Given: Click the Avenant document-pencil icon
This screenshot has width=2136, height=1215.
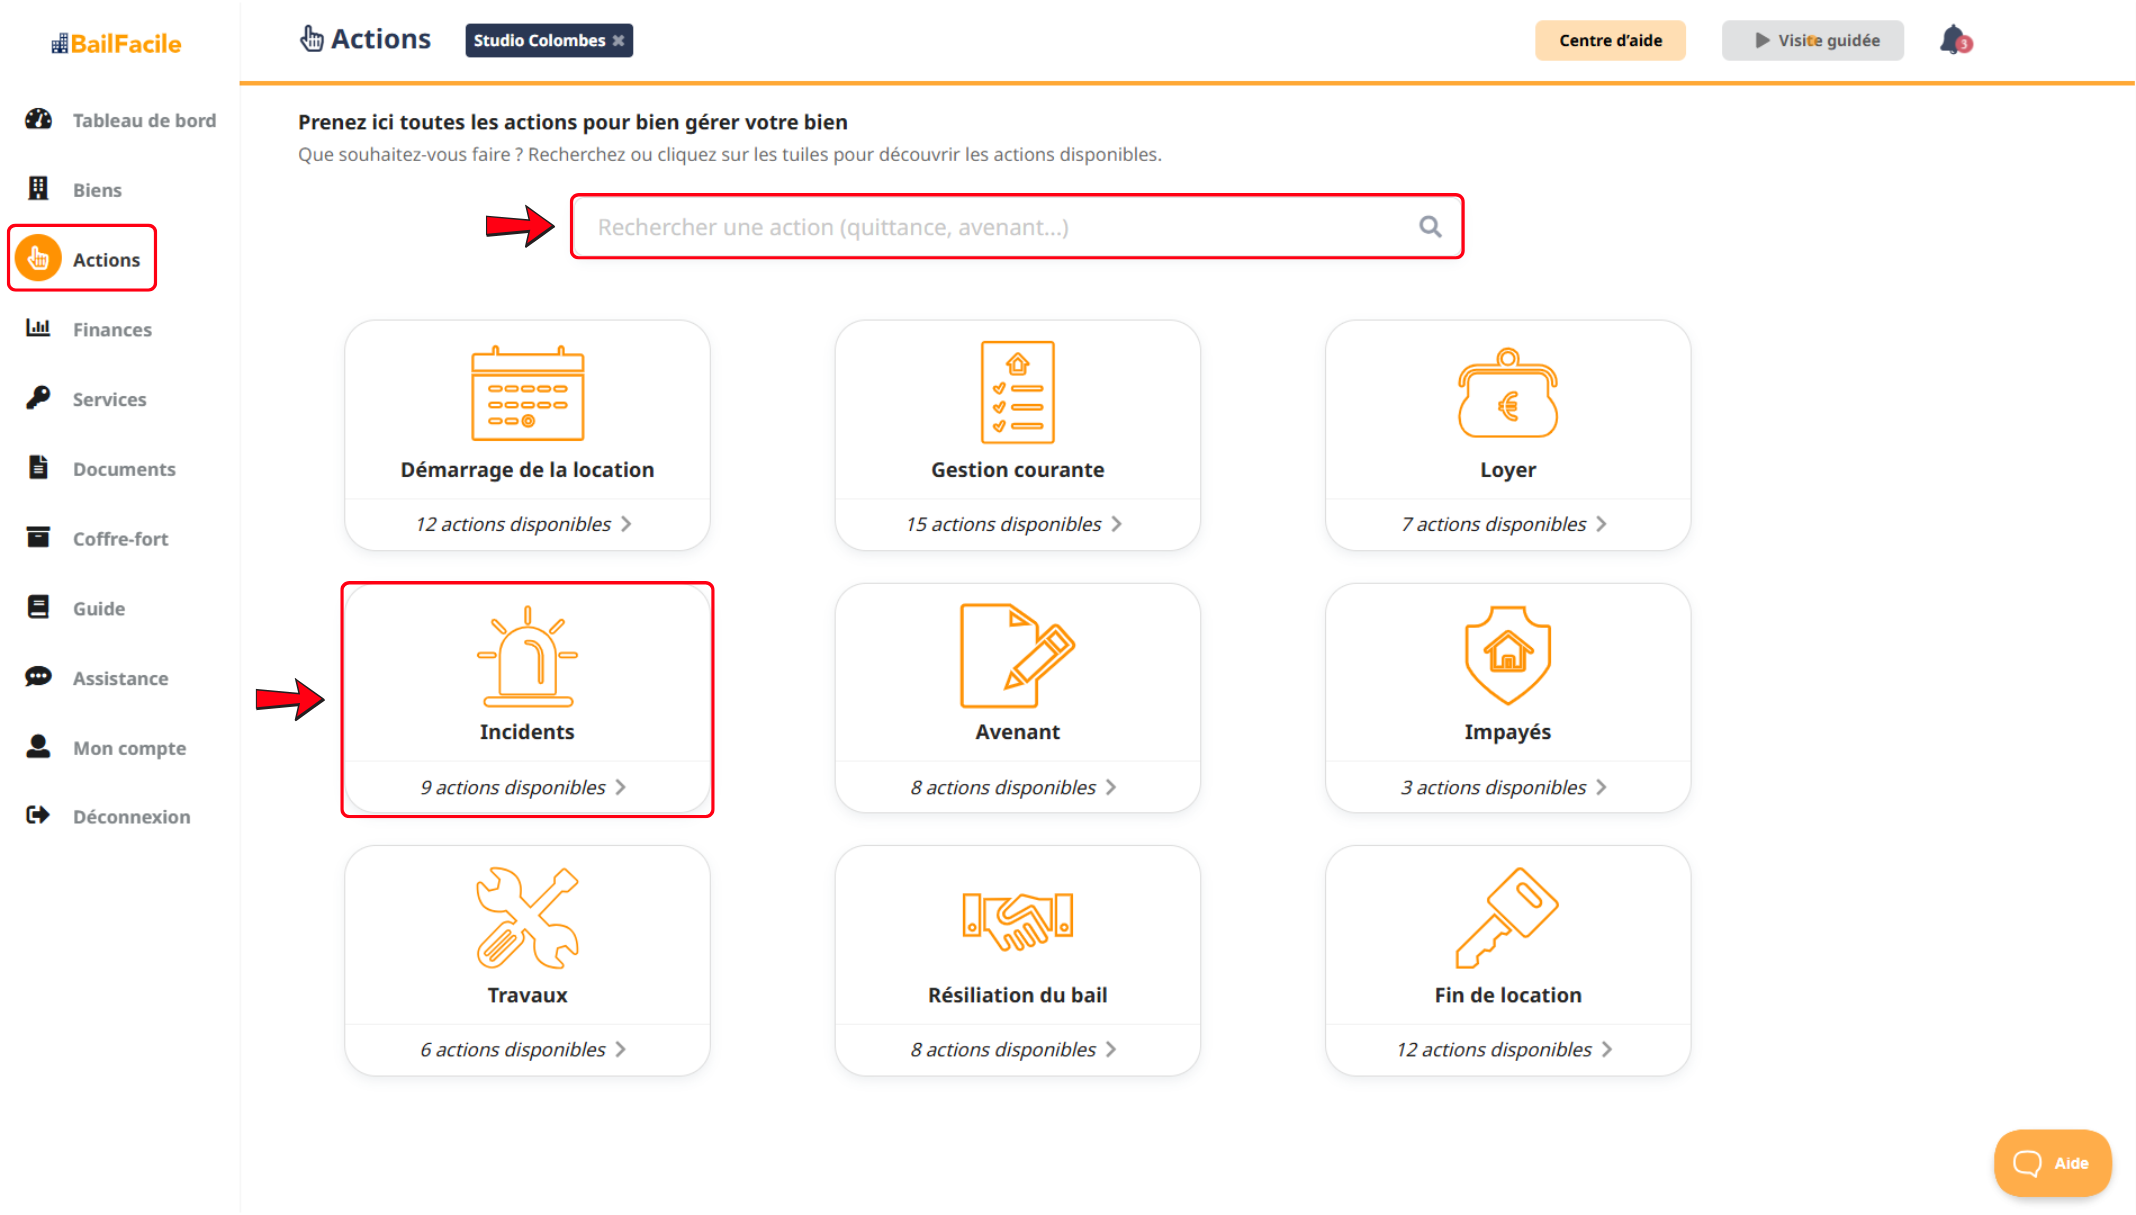Looking at the screenshot, I should click(1016, 655).
